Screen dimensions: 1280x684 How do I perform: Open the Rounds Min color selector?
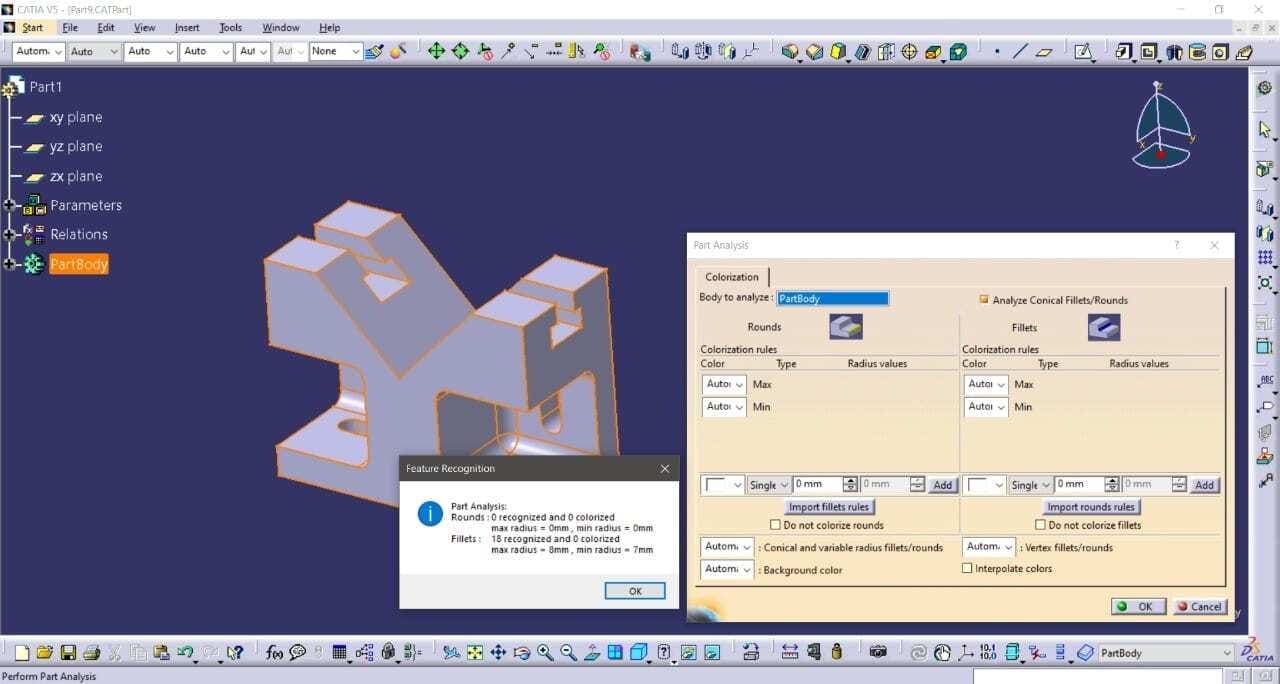coord(724,406)
